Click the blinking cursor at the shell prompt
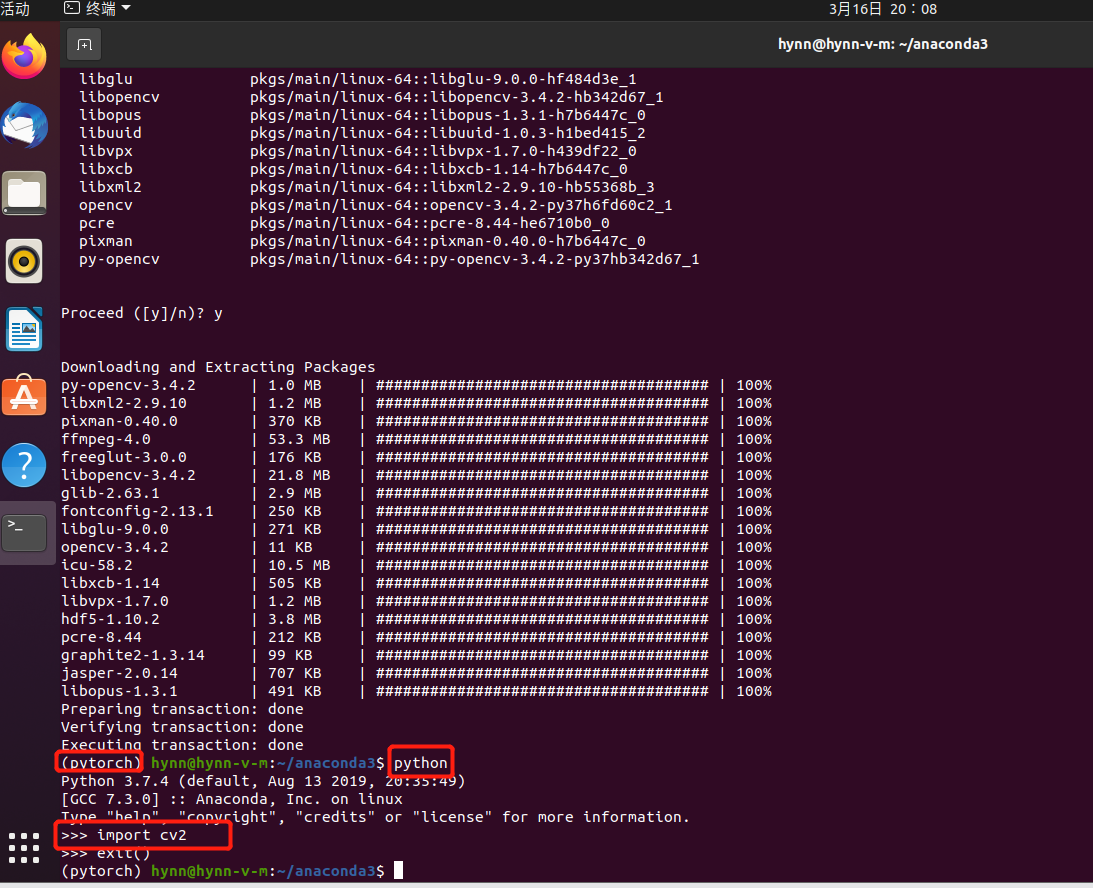The image size is (1093, 888). tap(397, 871)
